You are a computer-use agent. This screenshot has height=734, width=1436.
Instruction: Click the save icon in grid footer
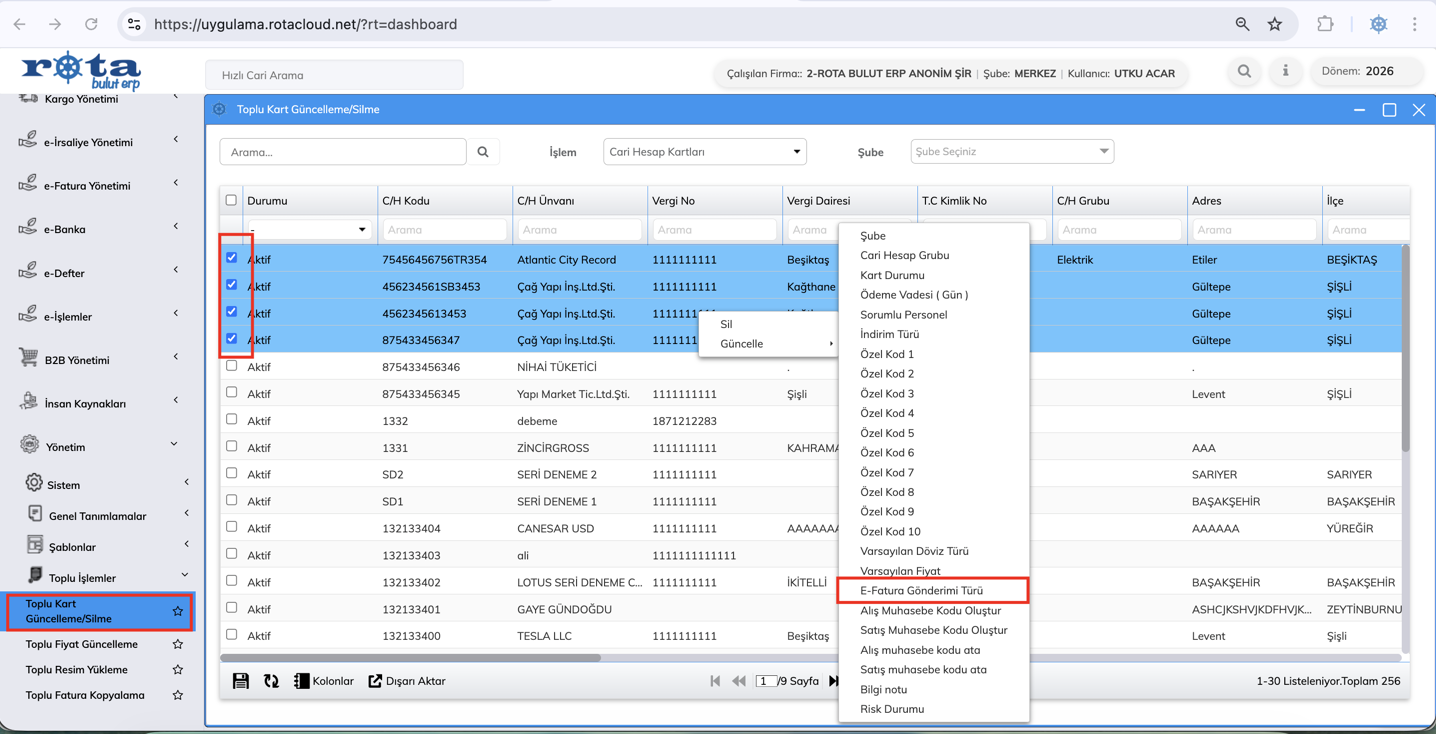pos(241,681)
